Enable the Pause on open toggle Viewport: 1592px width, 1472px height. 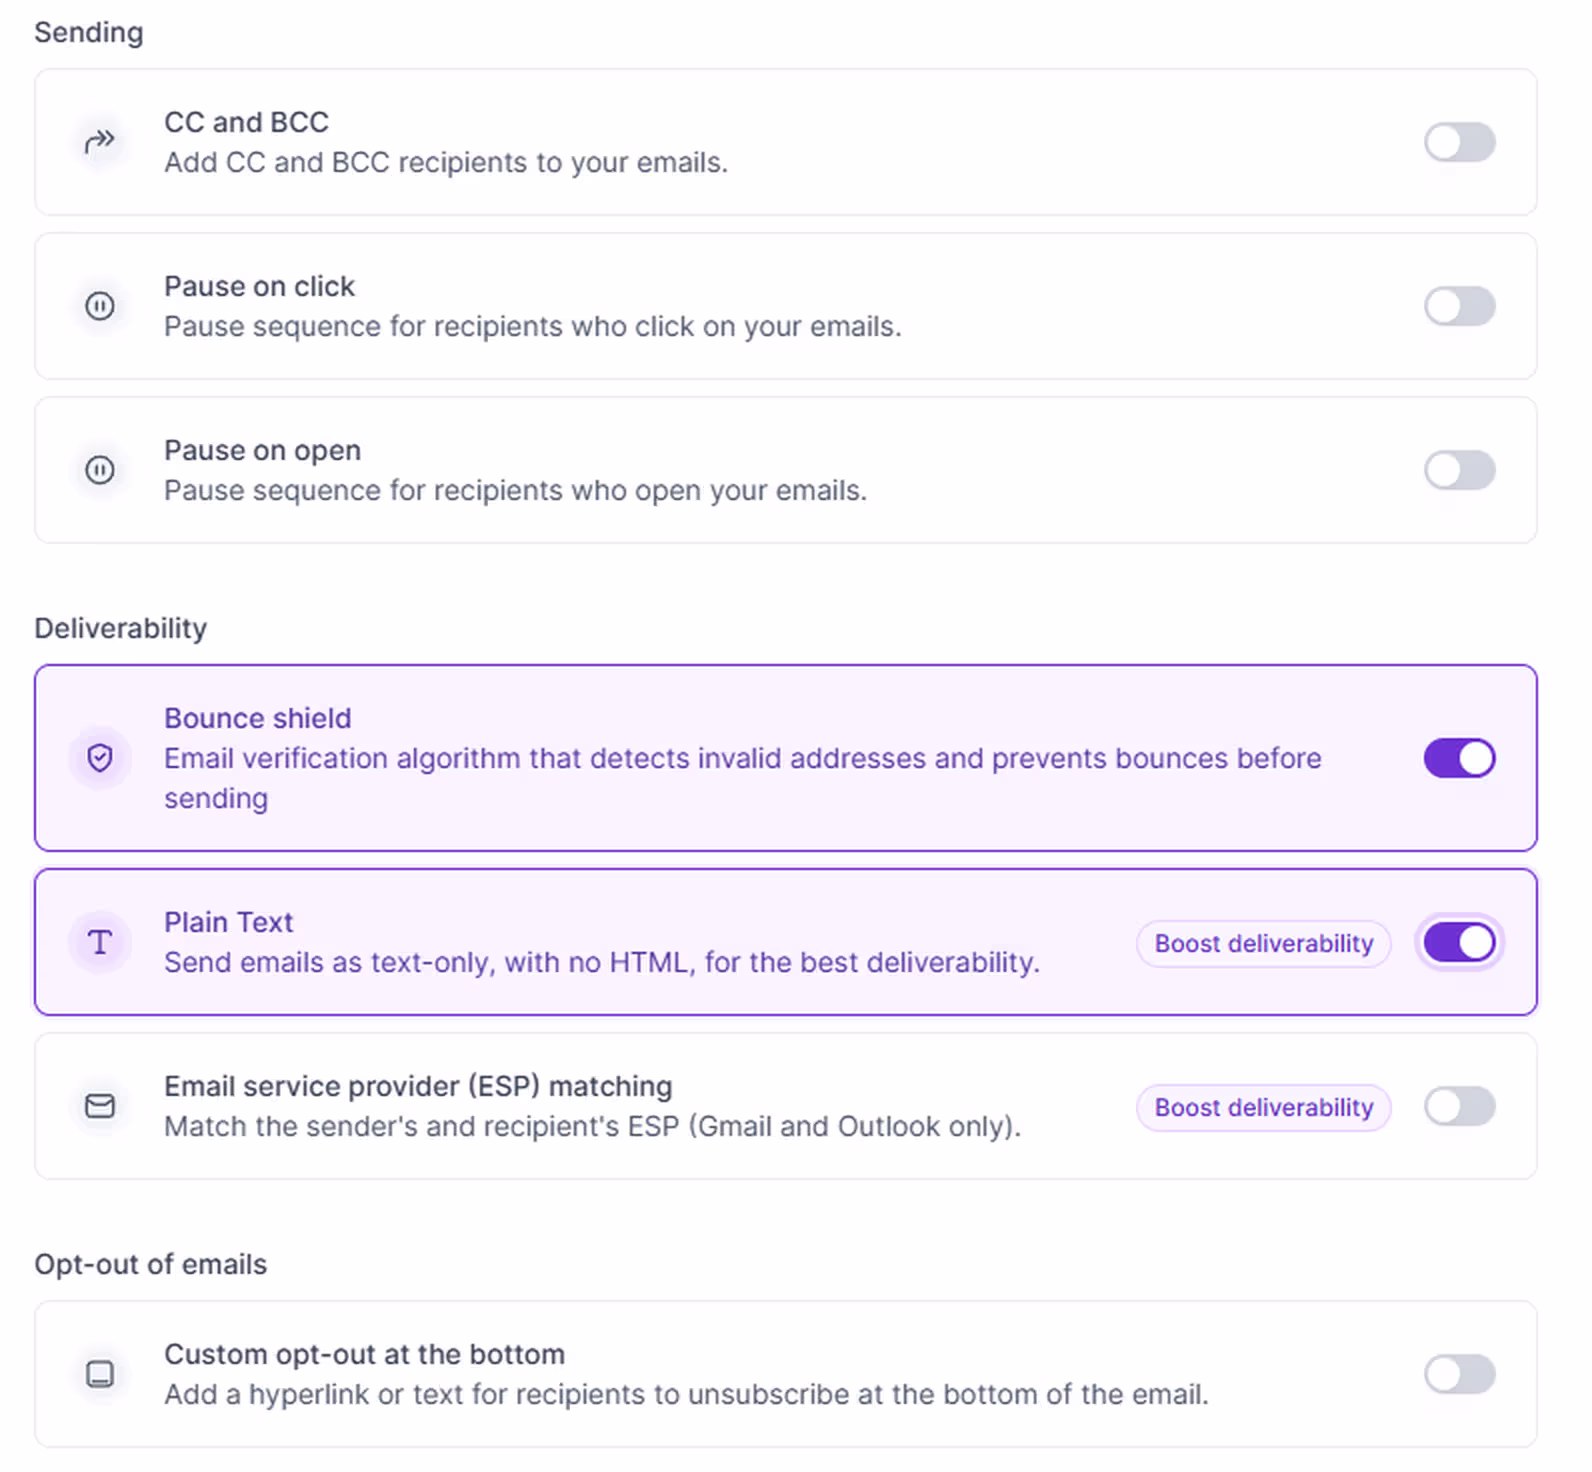point(1459,470)
